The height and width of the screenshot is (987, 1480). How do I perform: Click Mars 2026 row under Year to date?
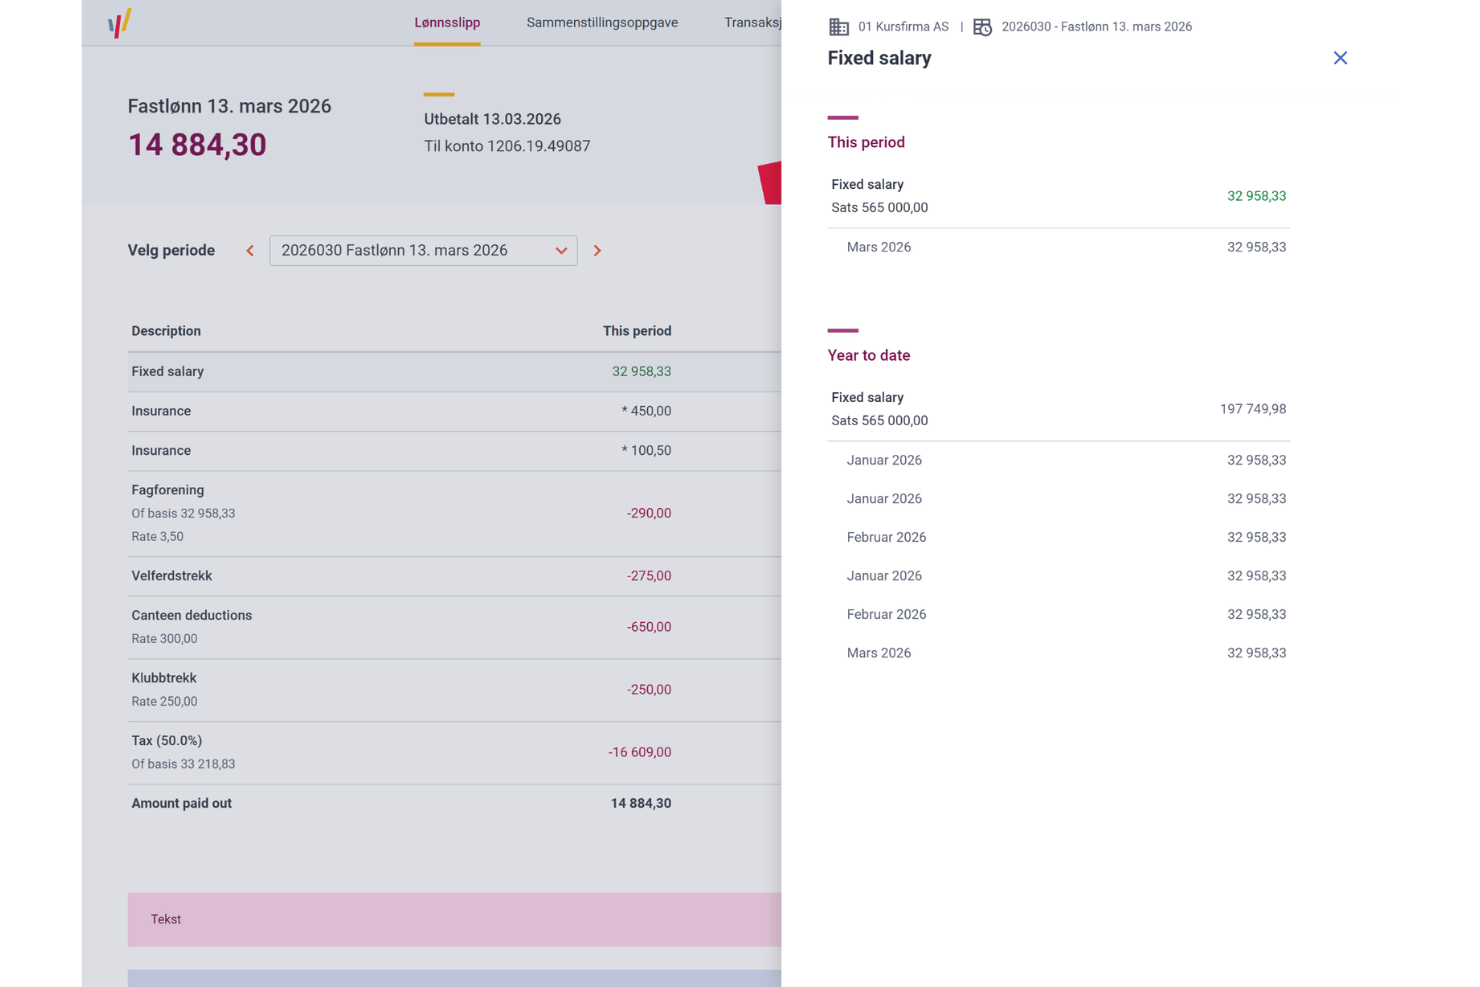point(1059,653)
